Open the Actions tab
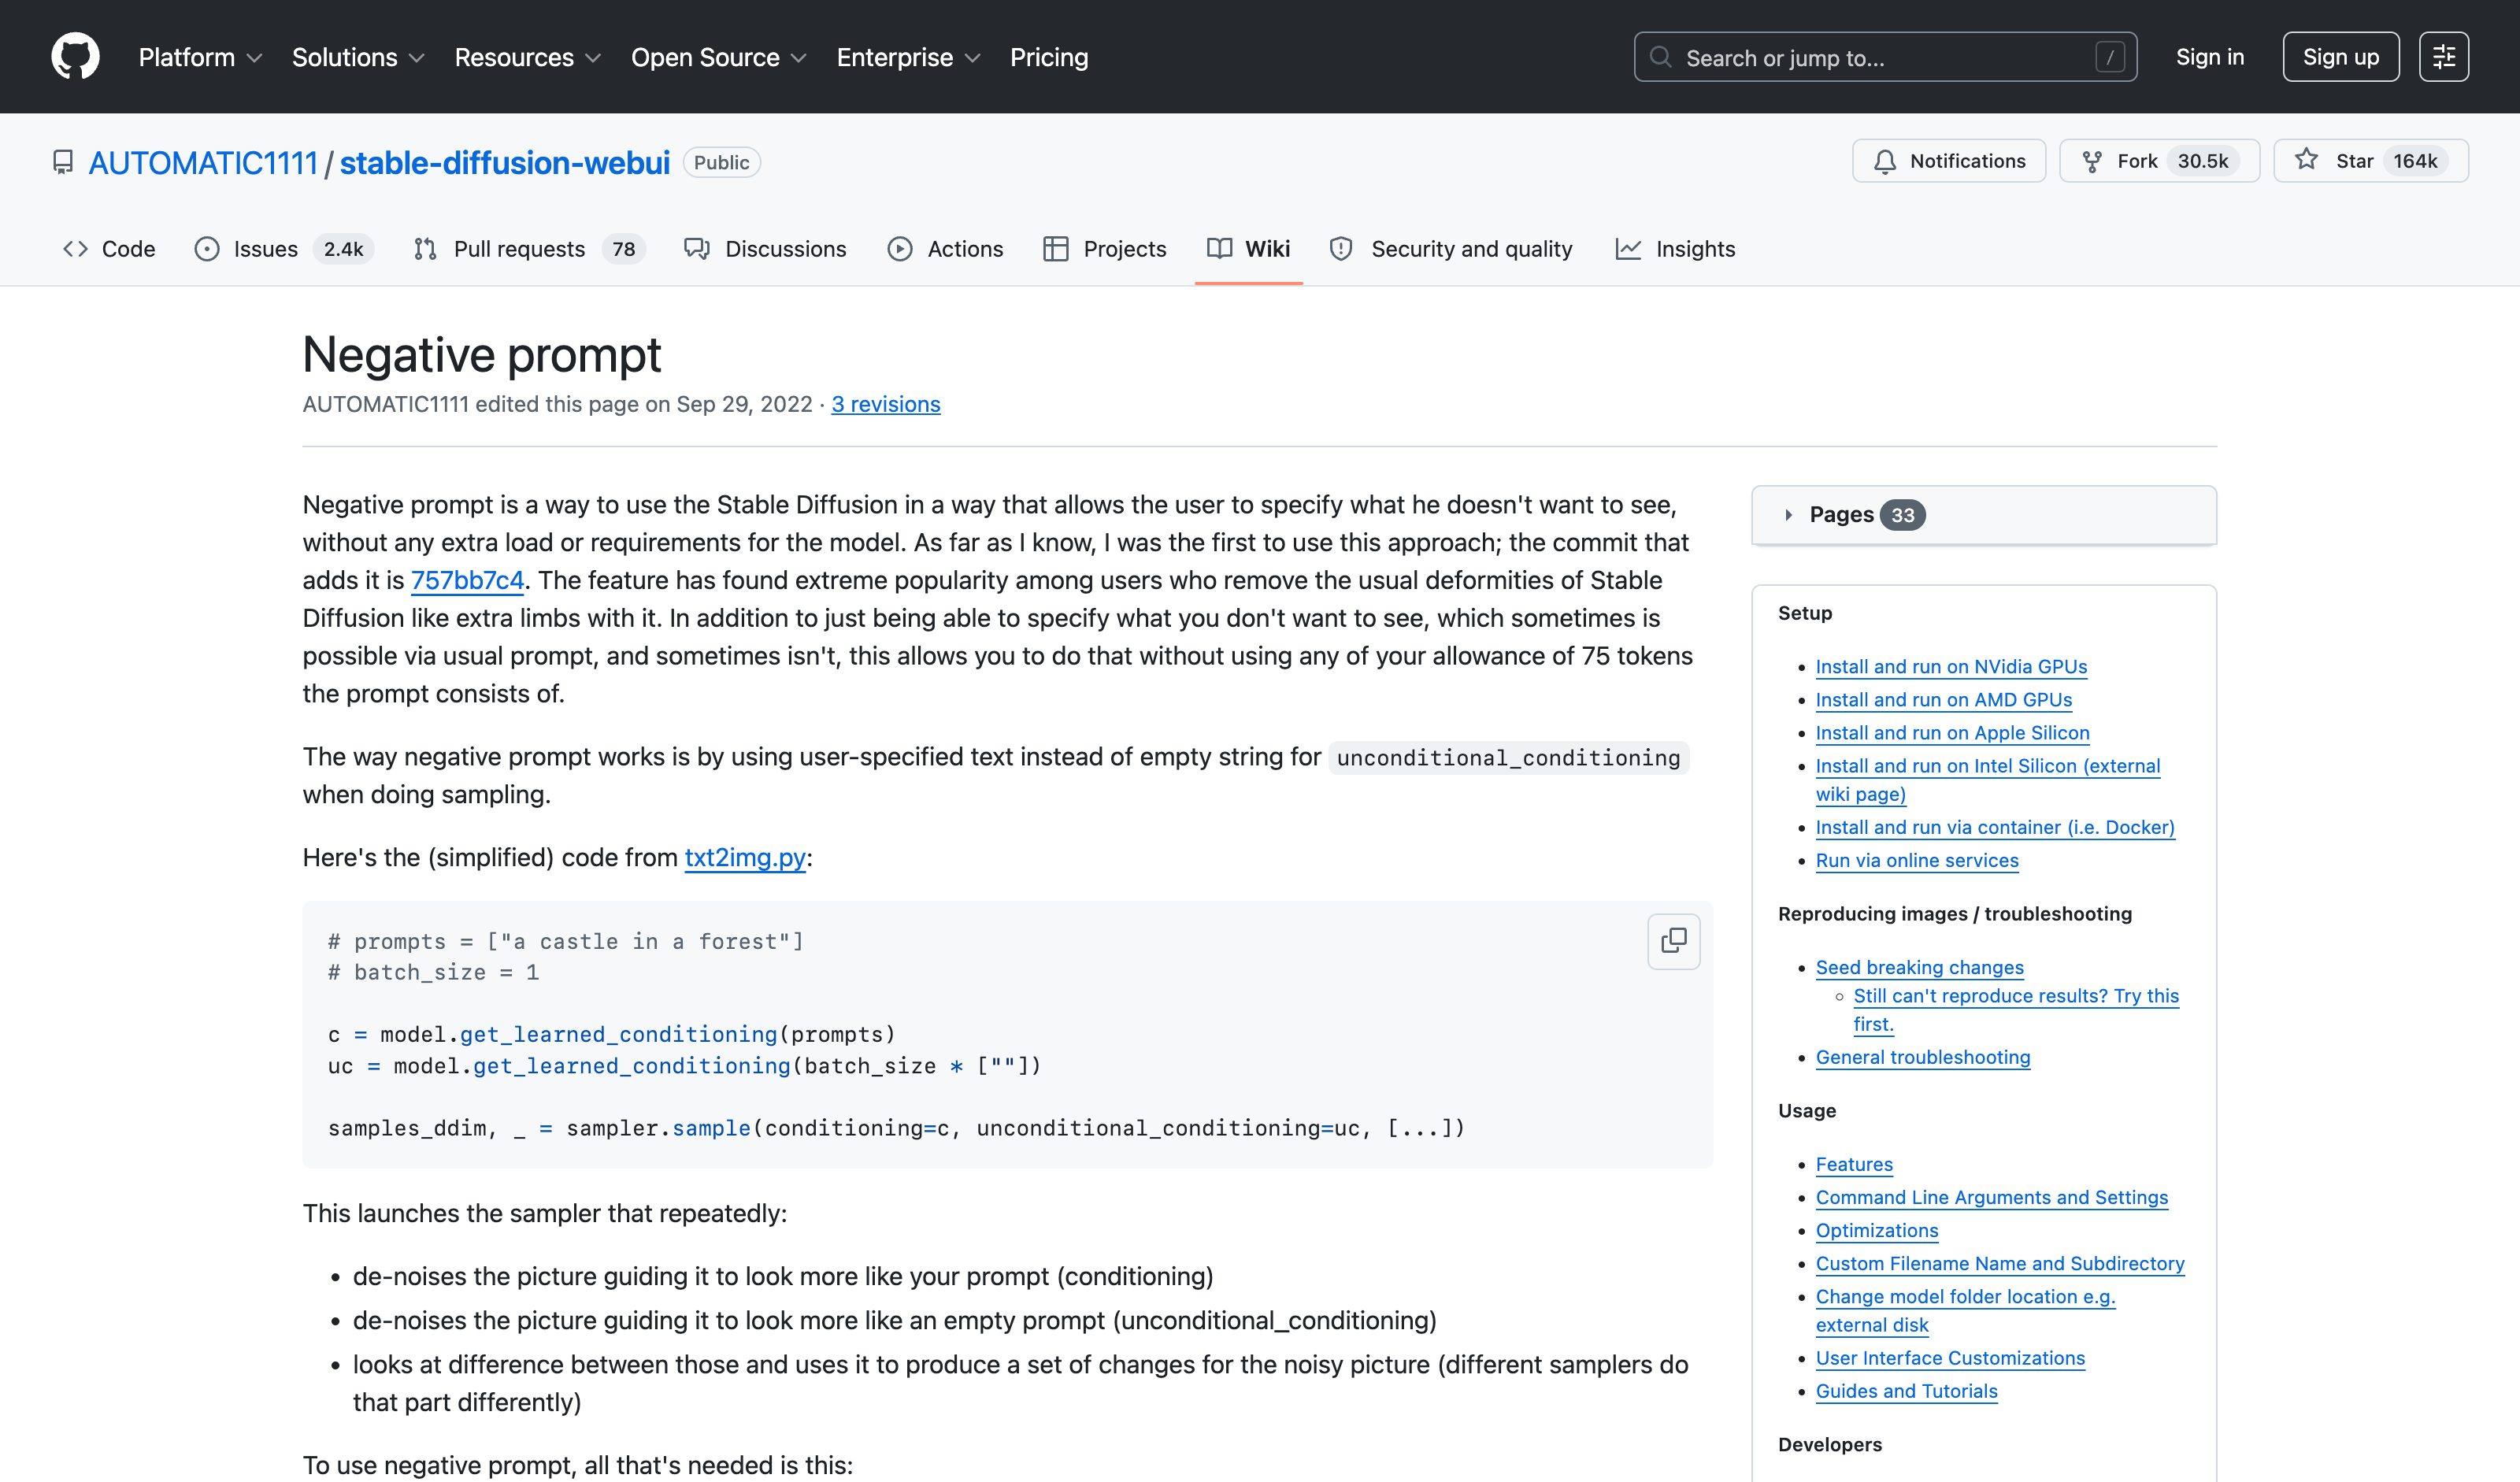 (x=945, y=249)
